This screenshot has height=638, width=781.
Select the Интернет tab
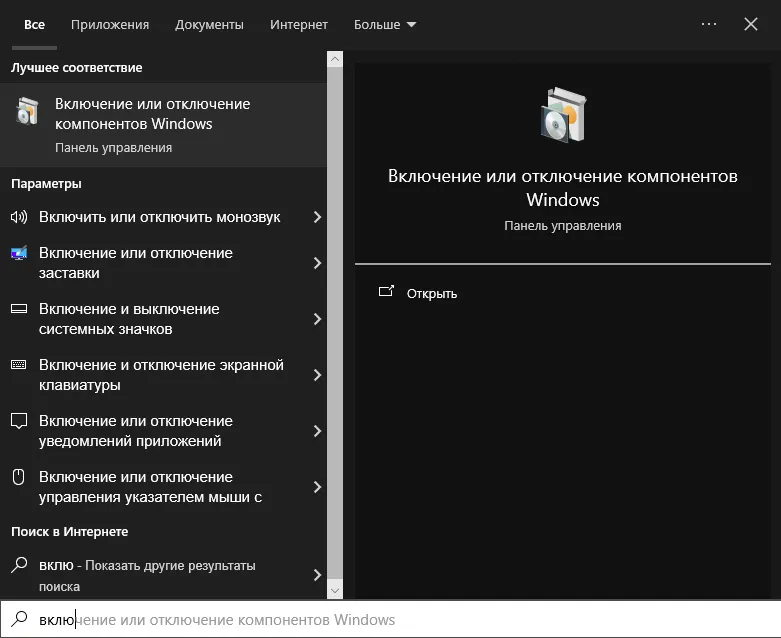pyautogui.click(x=299, y=24)
